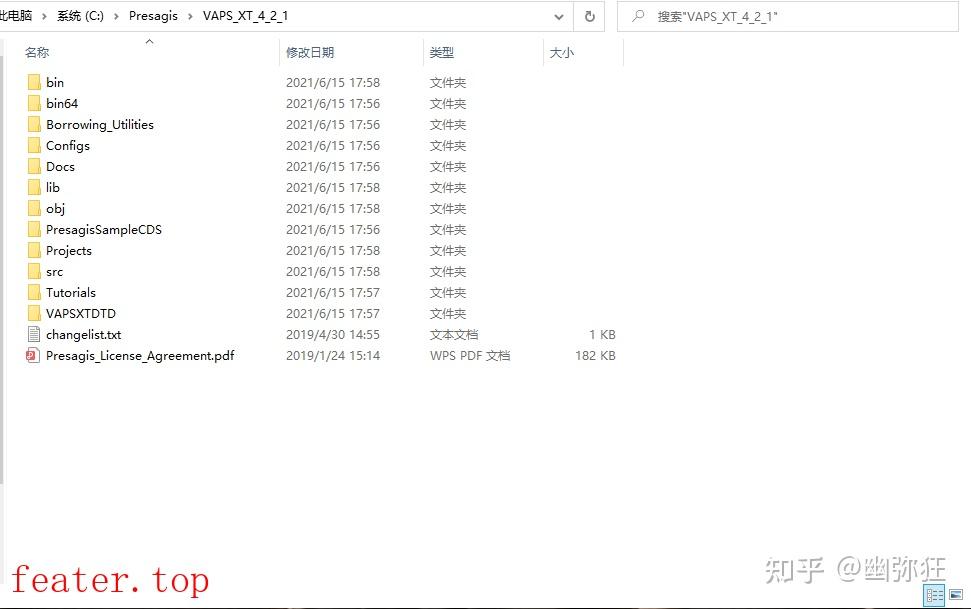Viewport: 971px width, 609px height.
Task: Expand the breadcrumb chevron after Presagis
Action: pos(189,16)
